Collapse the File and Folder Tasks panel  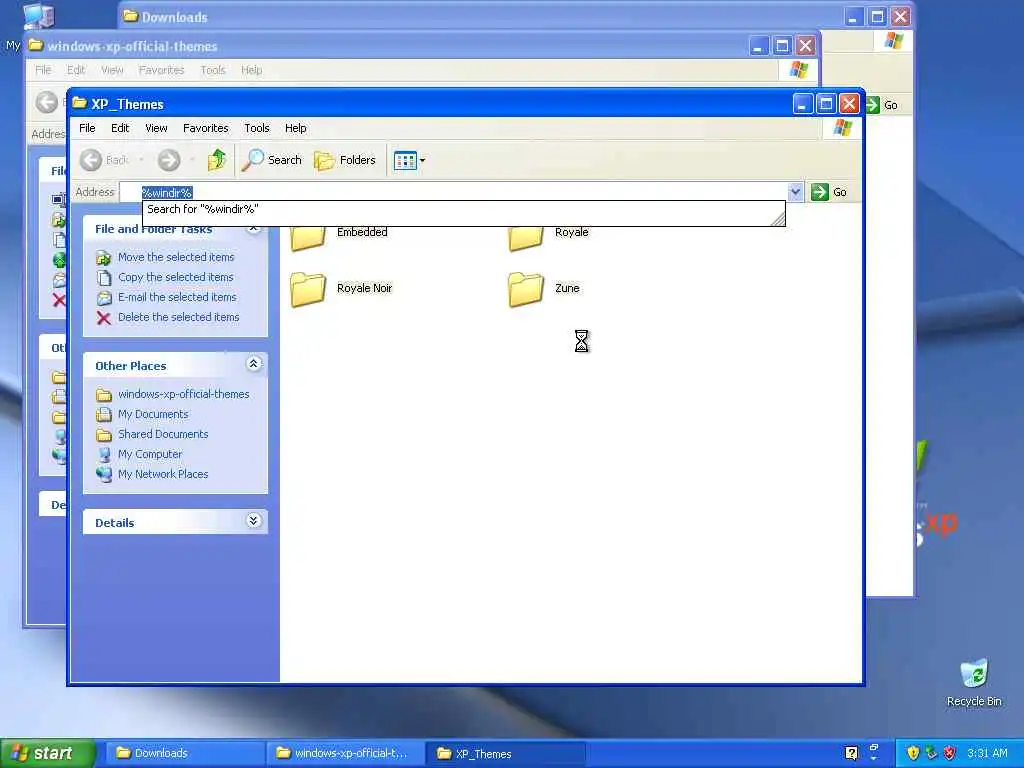(253, 229)
